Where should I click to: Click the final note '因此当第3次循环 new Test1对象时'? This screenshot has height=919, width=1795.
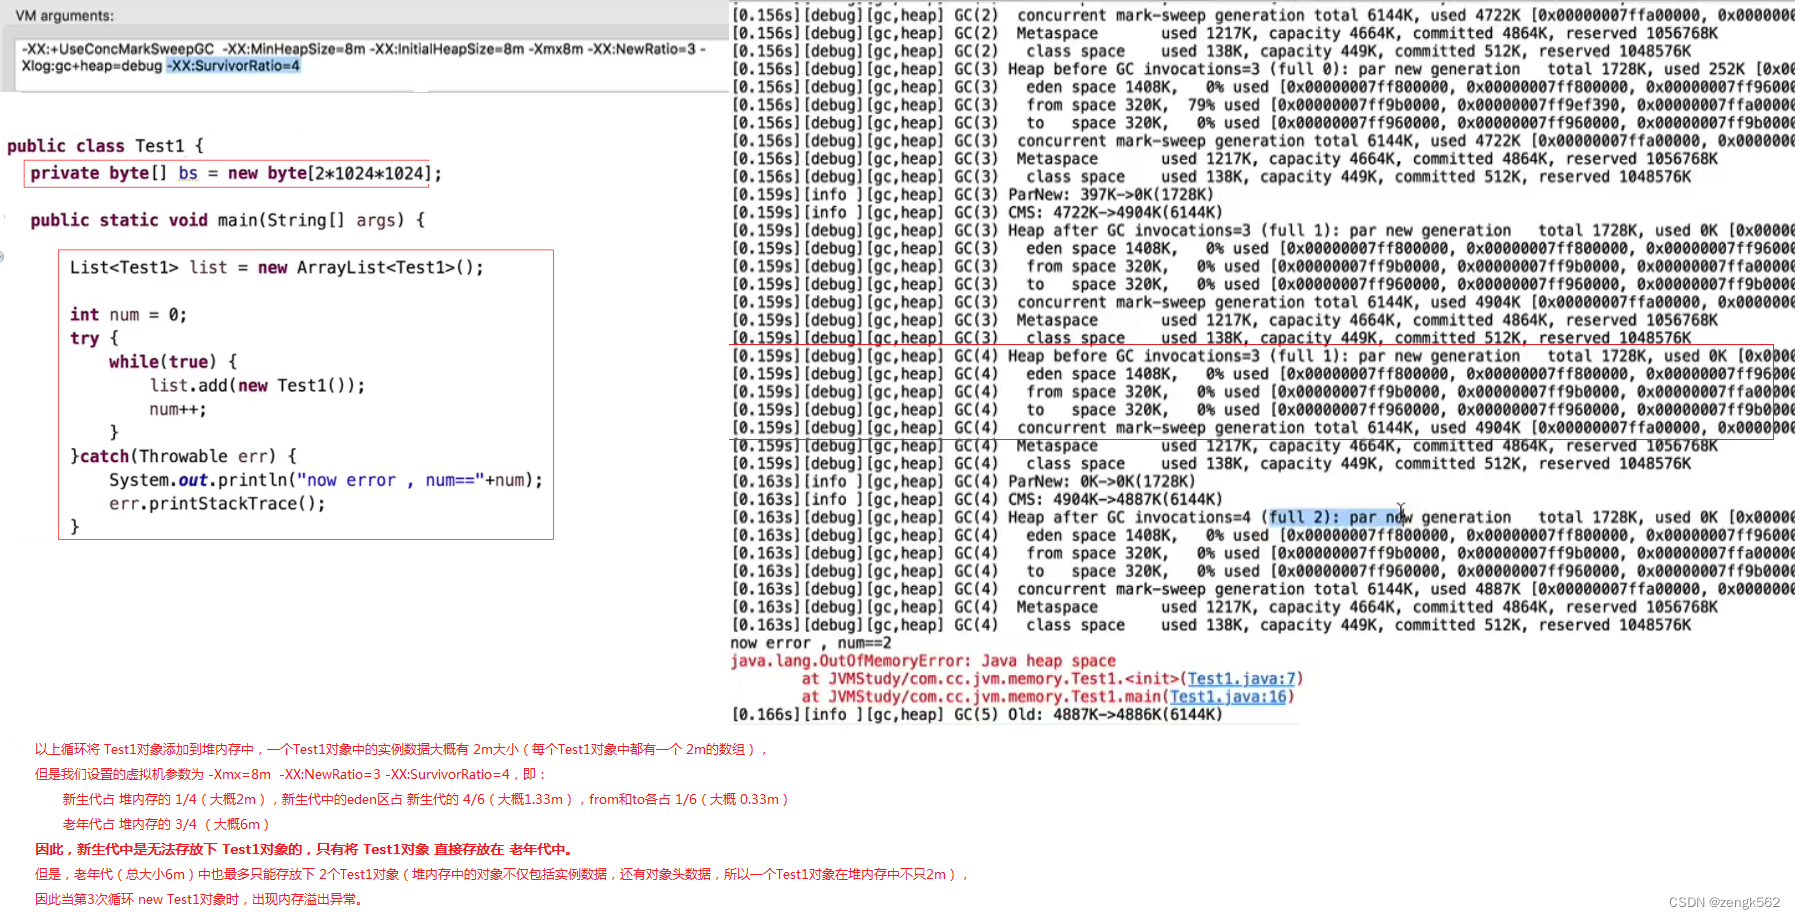[201, 899]
